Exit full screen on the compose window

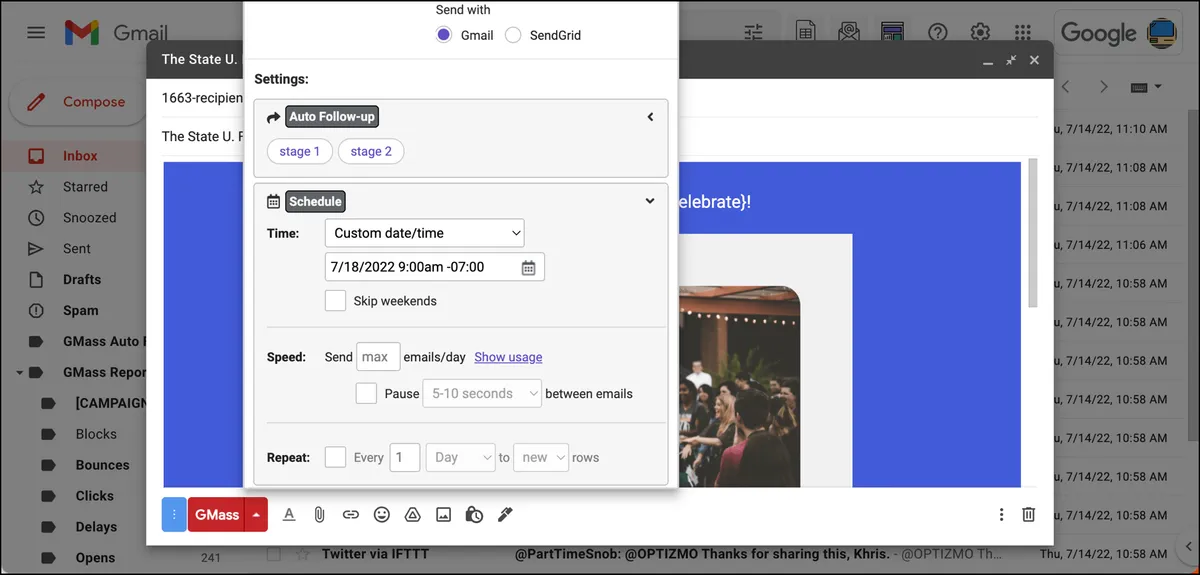(x=1011, y=60)
